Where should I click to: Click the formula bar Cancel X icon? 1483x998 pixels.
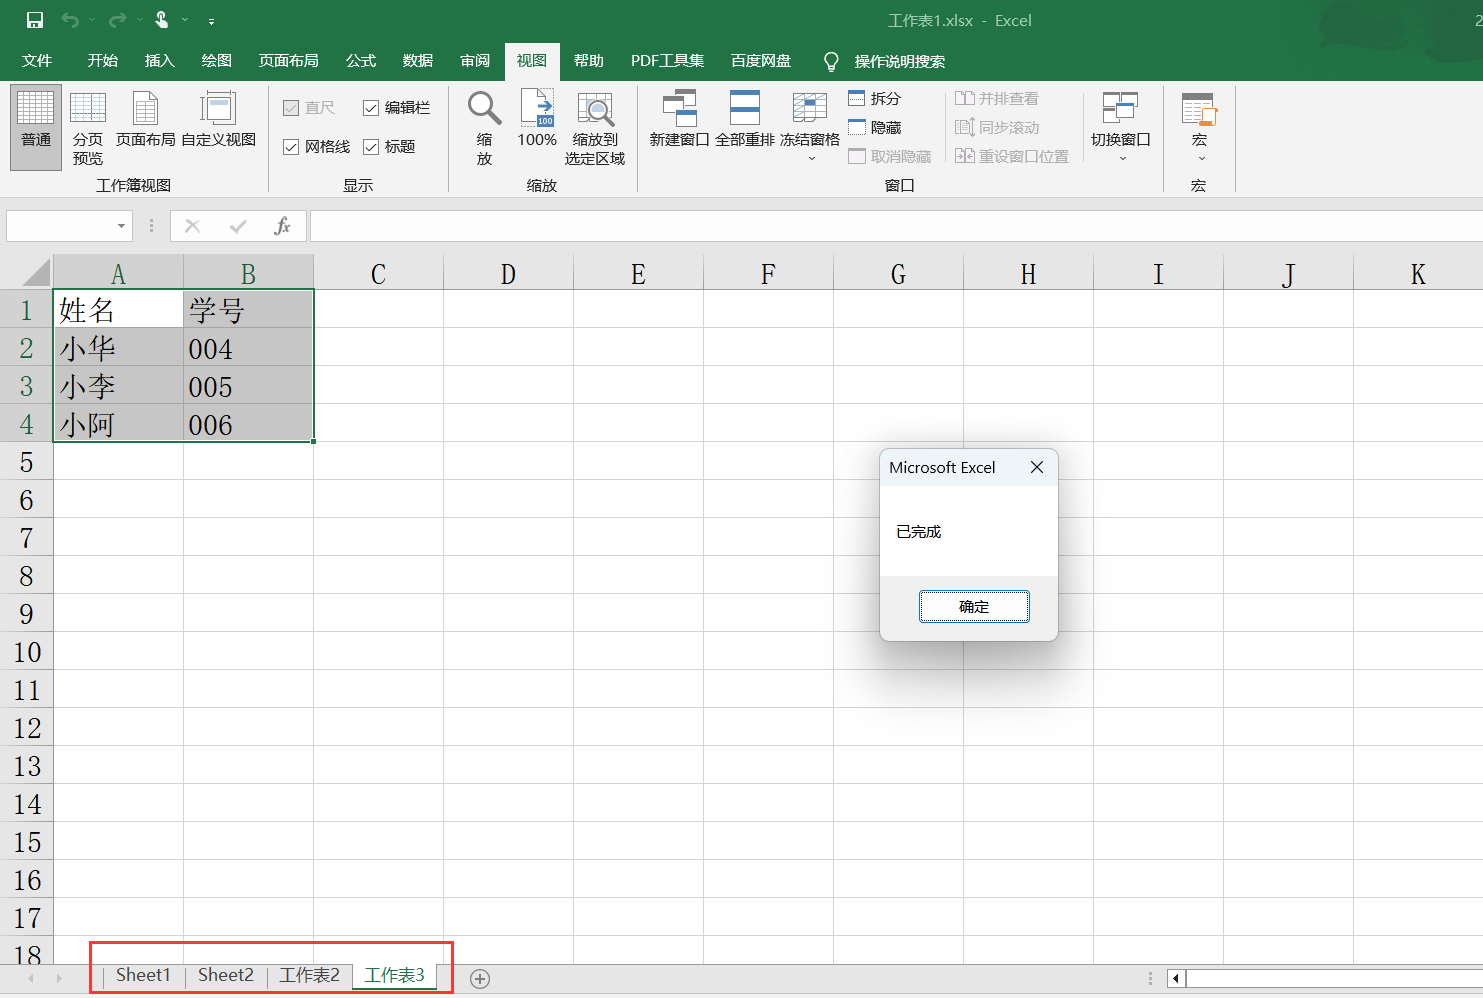click(193, 226)
